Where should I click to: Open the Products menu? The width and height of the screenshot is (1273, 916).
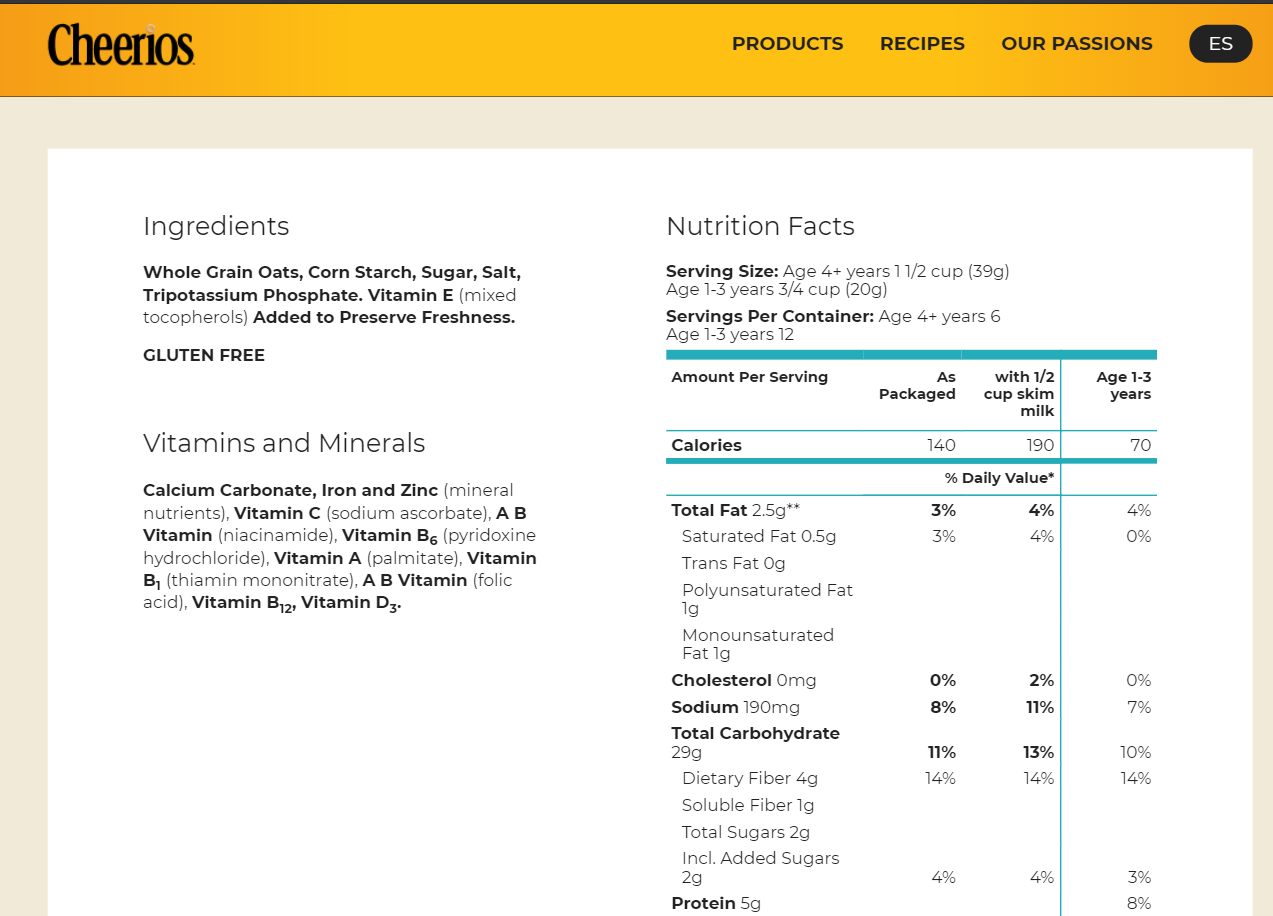point(787,44)
